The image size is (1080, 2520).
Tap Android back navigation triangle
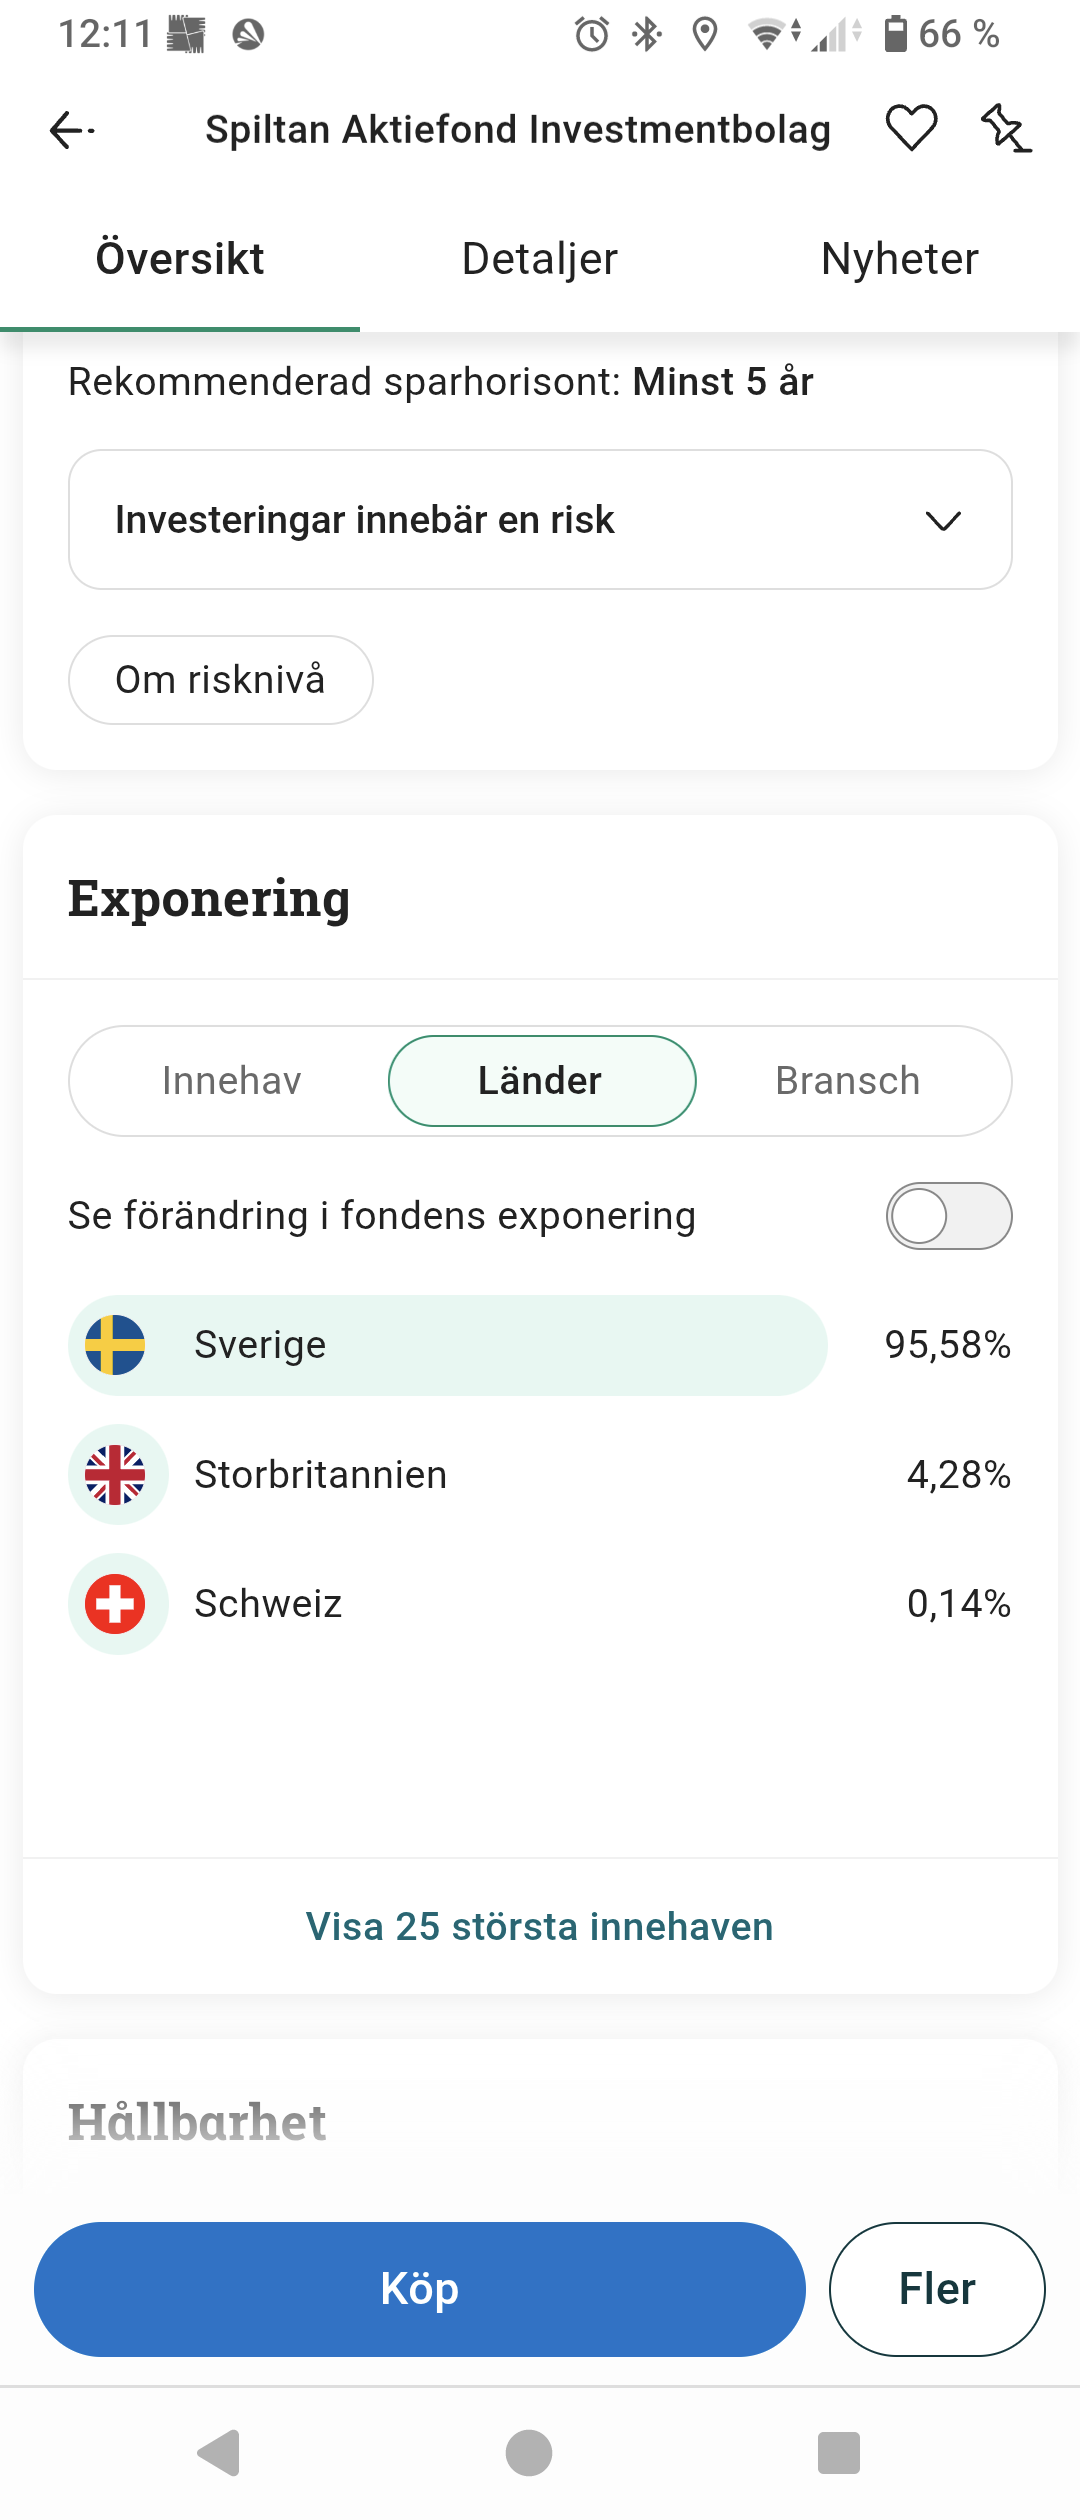click(219, 2452)
